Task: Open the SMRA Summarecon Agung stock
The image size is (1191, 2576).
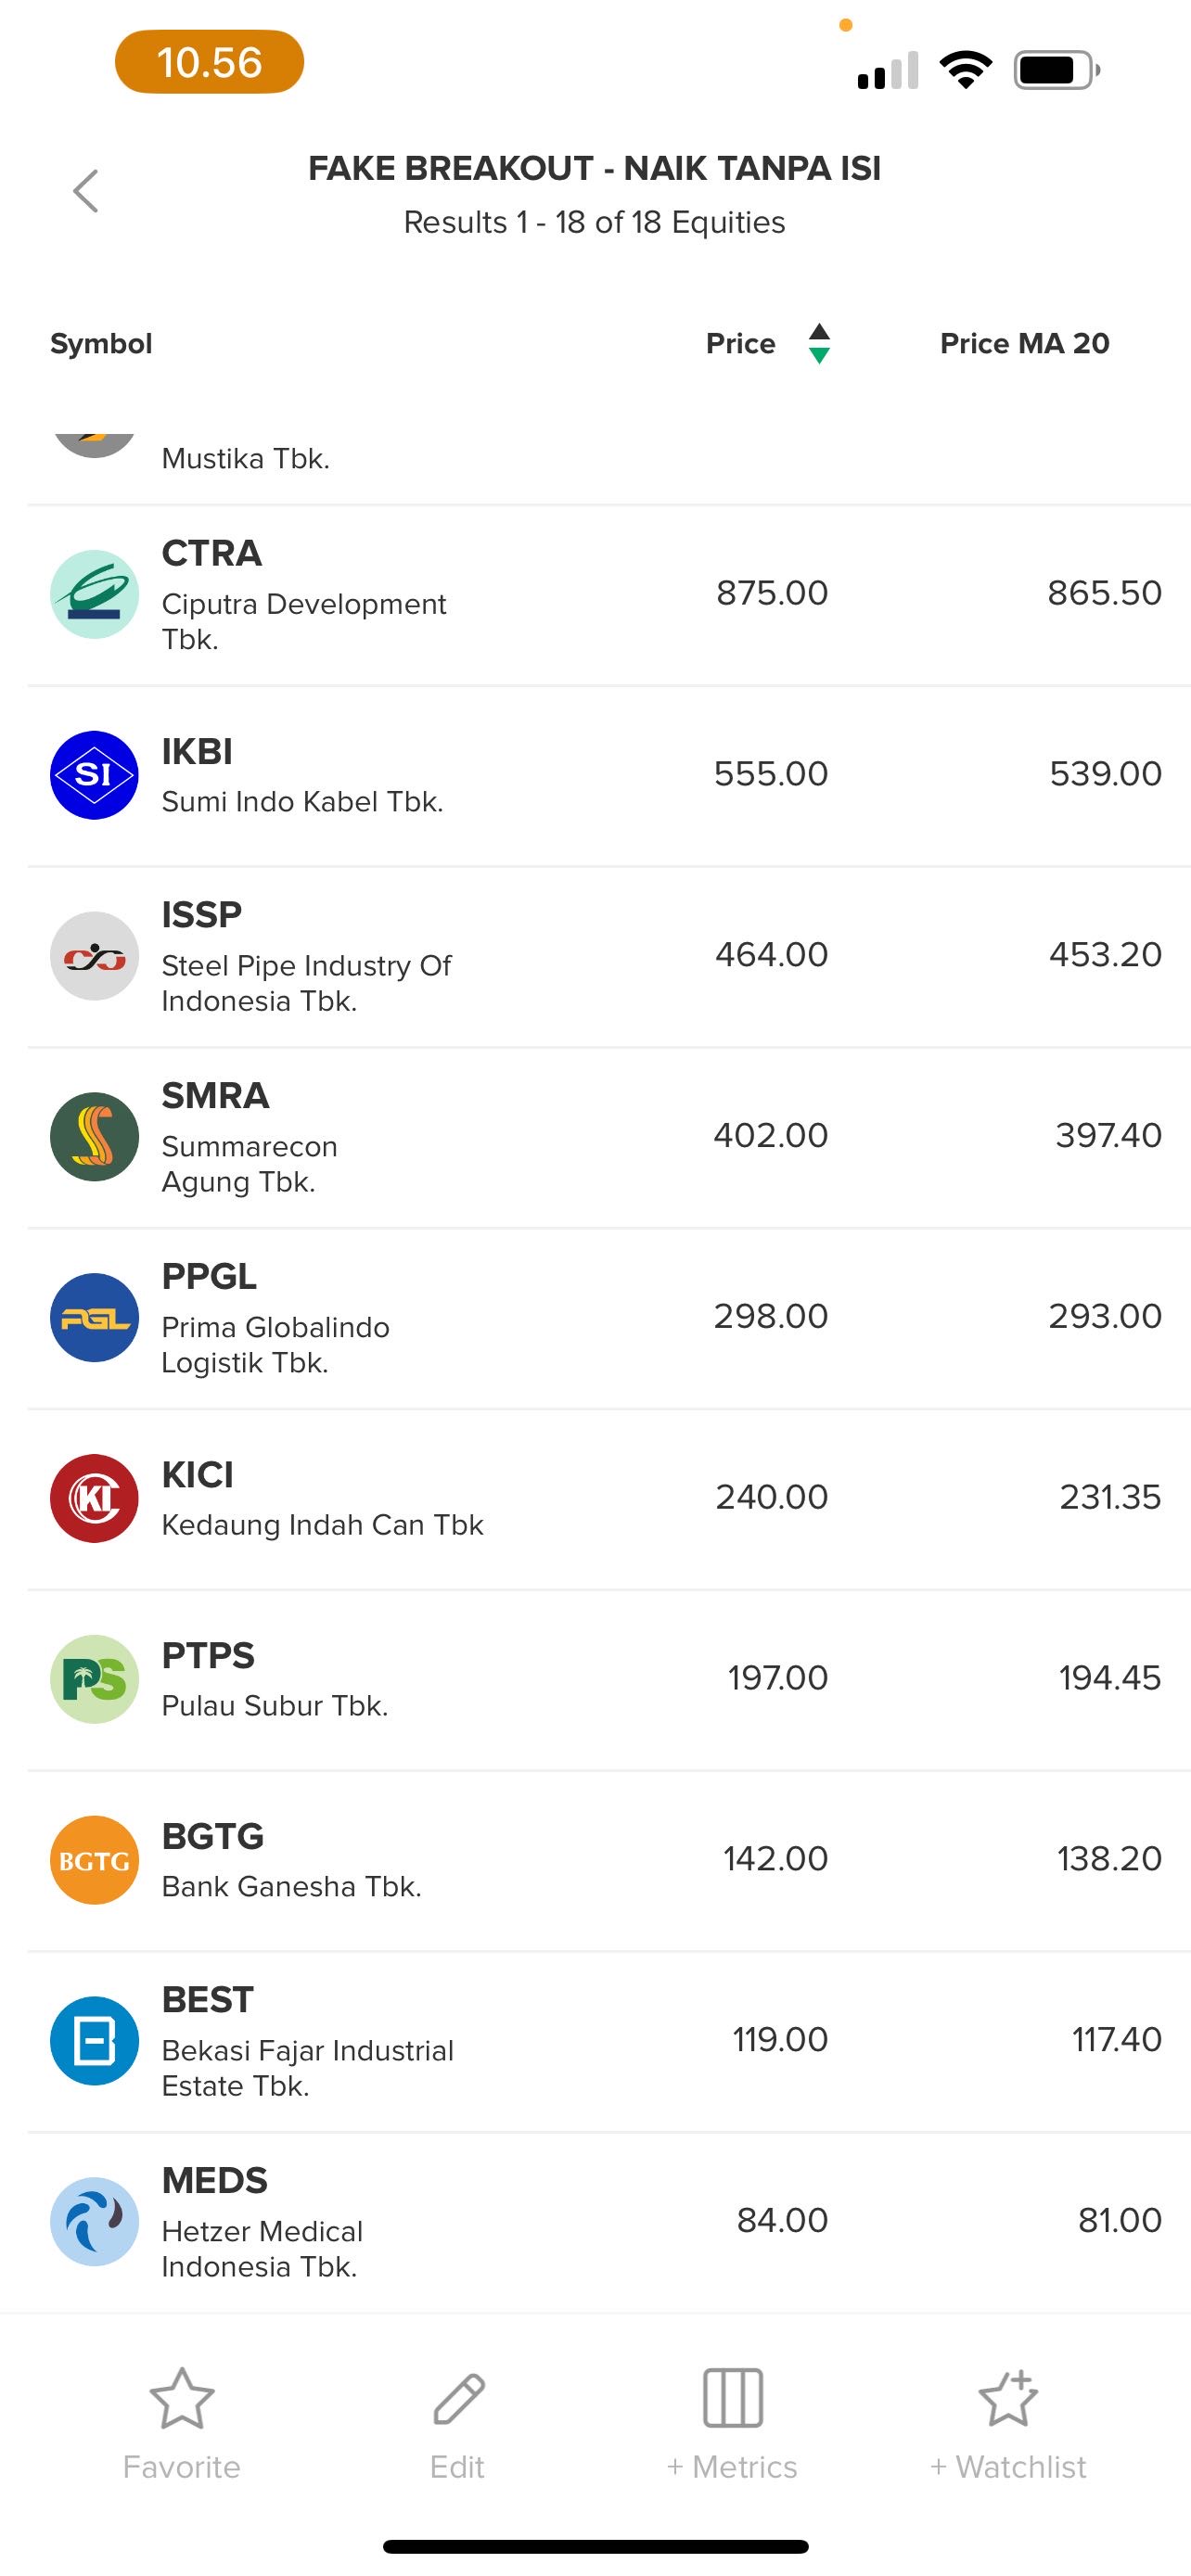Action: [x=250, y=1137]
